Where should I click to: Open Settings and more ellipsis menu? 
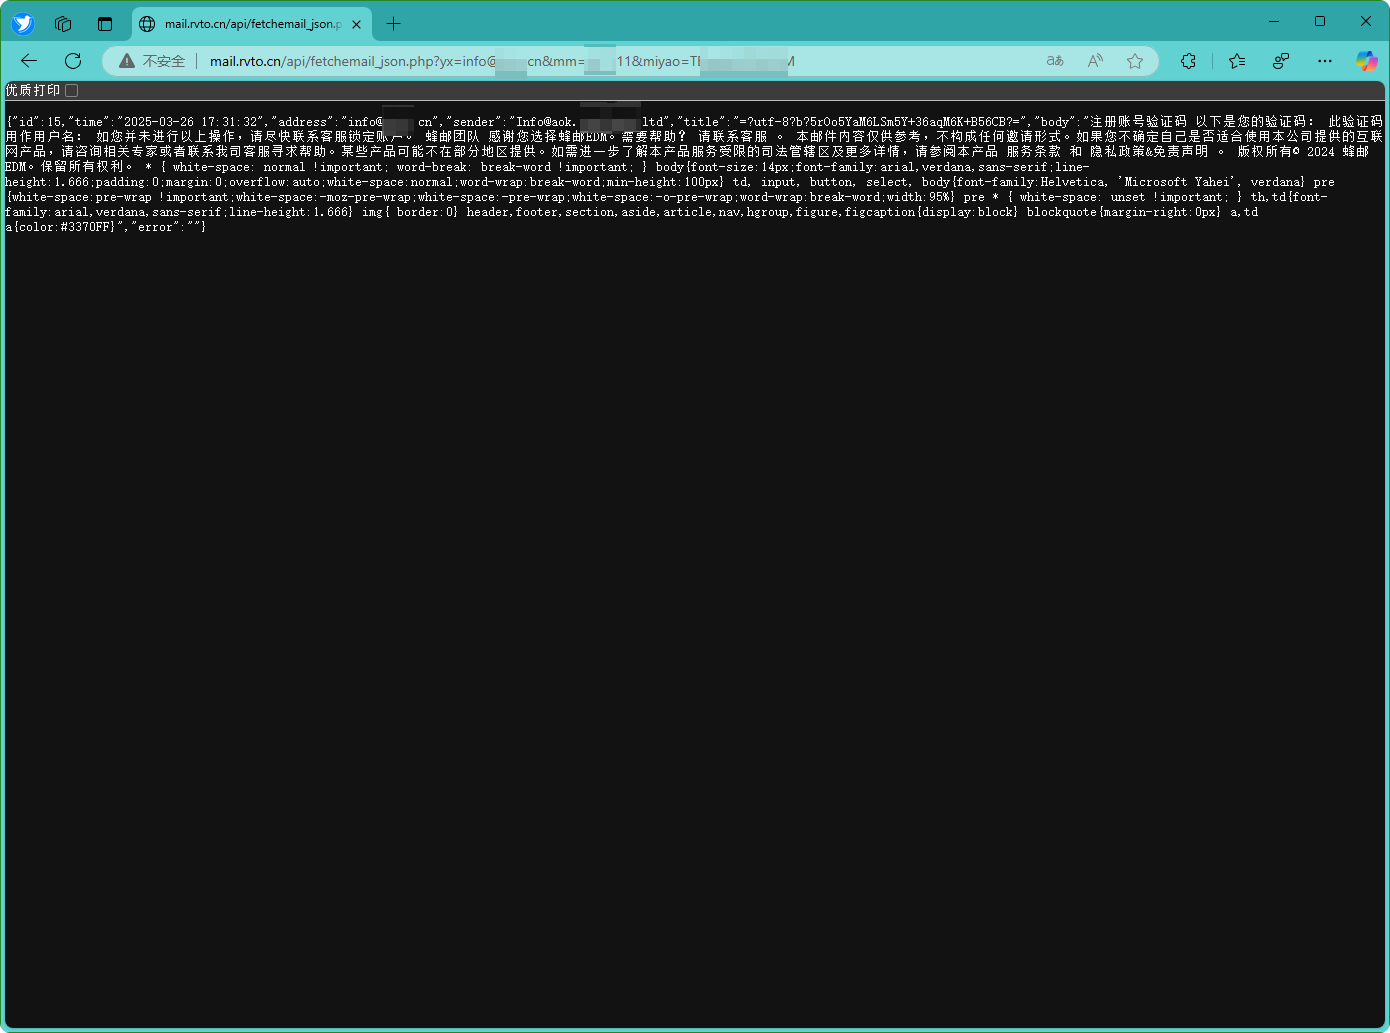[1325, 61]
